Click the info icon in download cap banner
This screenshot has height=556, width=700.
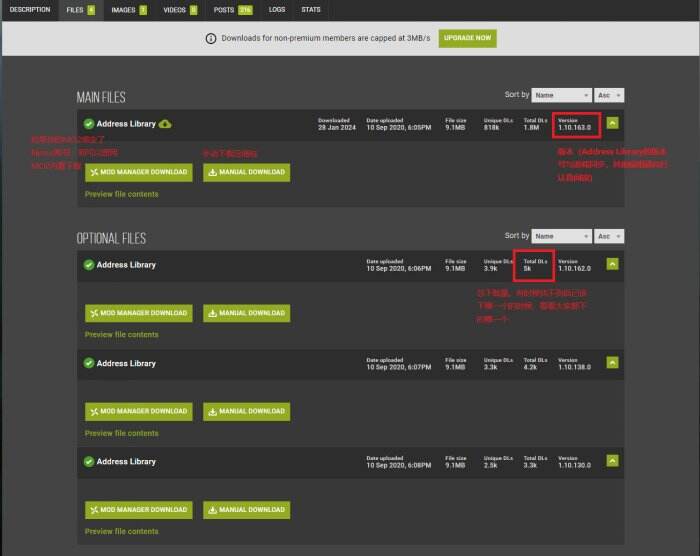(x=211, y=38)
